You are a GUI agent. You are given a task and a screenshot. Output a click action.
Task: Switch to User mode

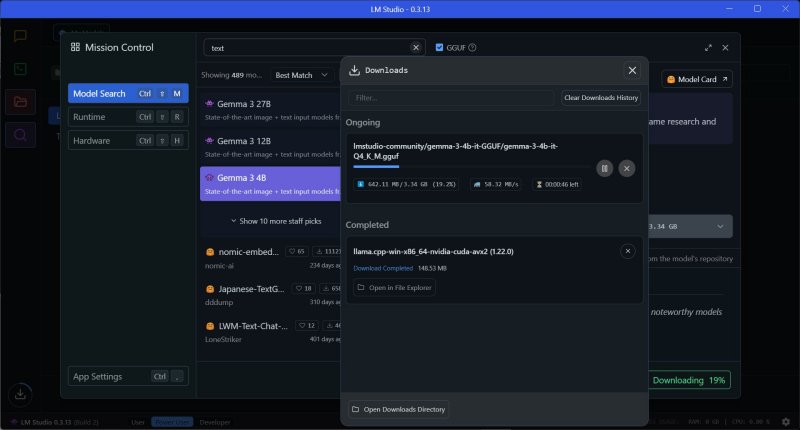pos(138,423)
